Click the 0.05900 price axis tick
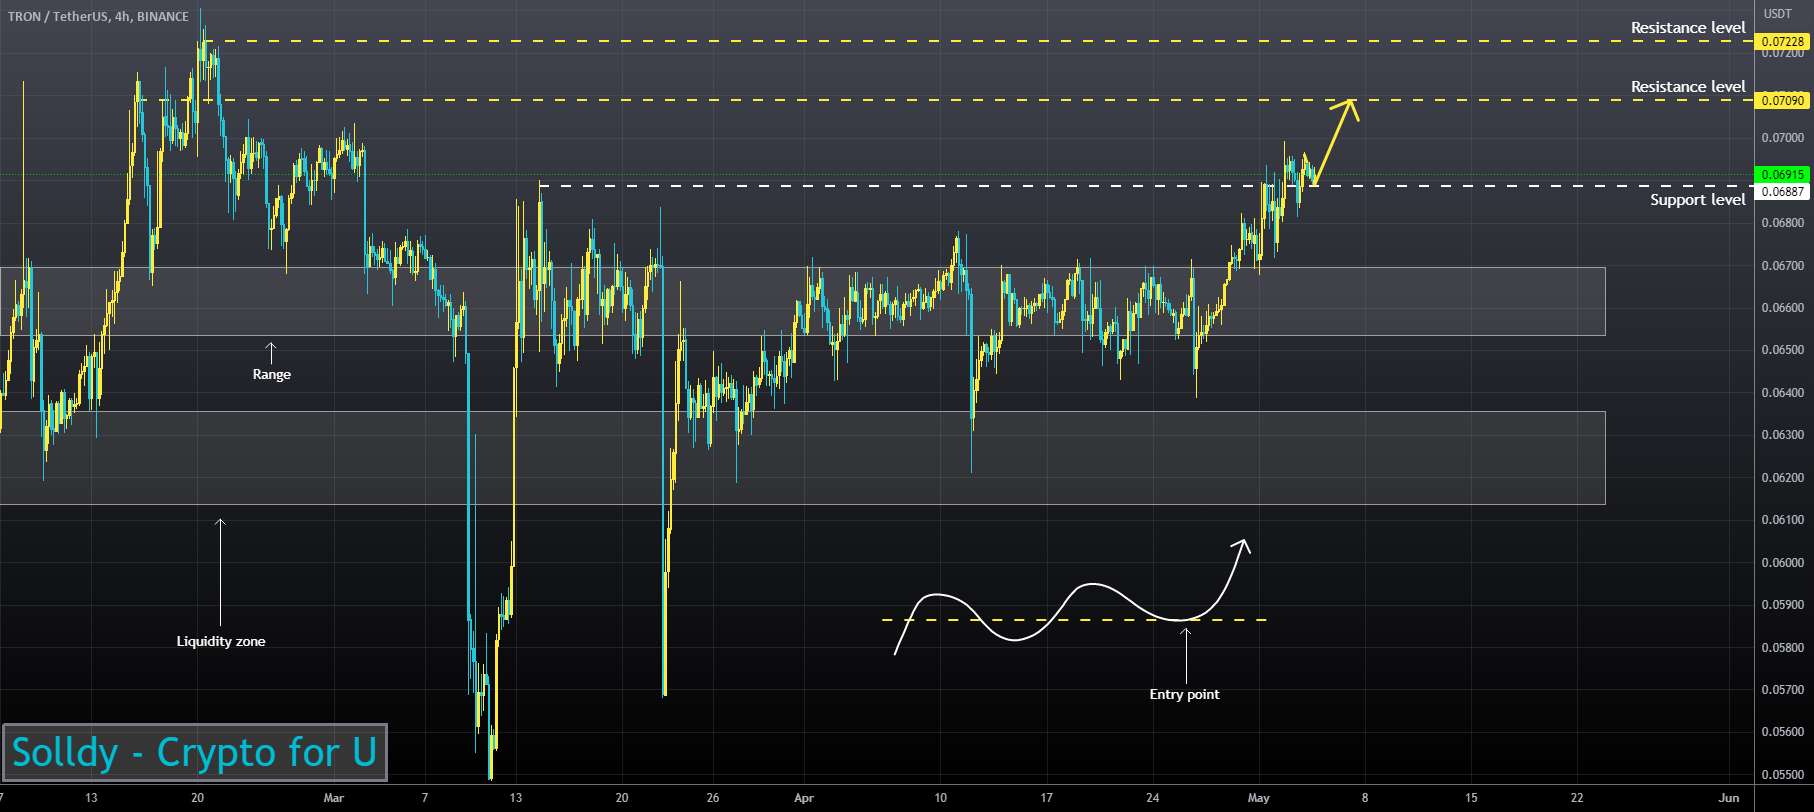 coord(1782,605)
